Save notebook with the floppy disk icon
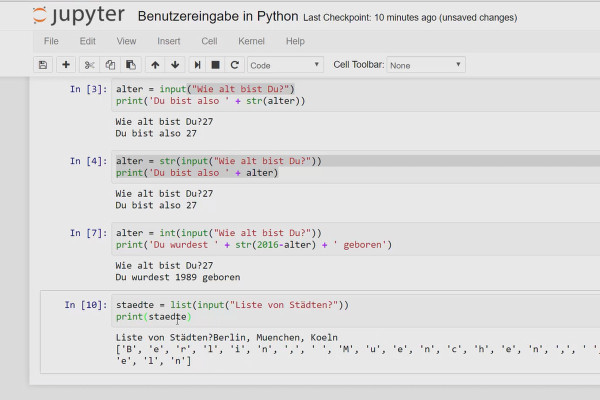The width and height of the screenshot is (600, 400). [x=43, y=65]
